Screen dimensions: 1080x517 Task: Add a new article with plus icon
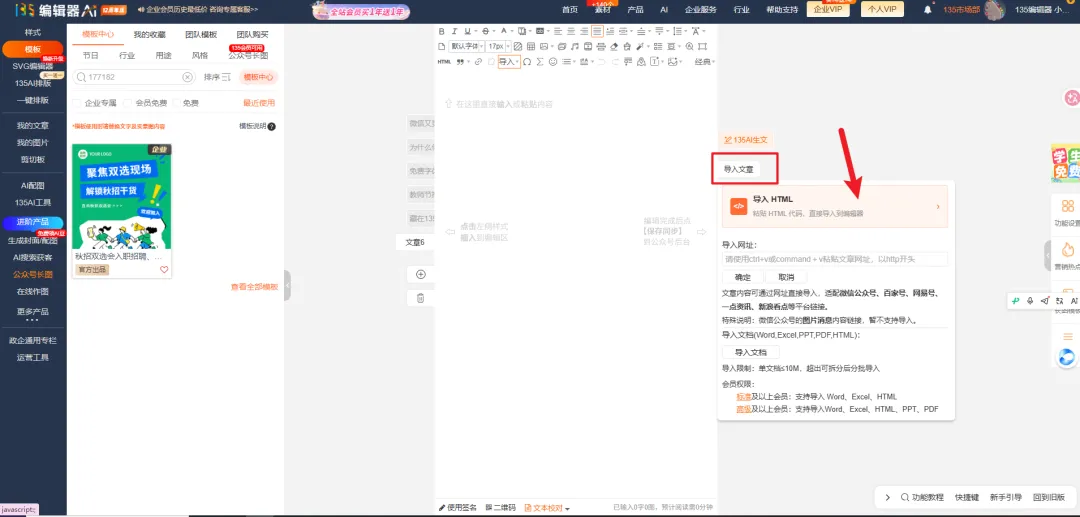tap(421, 274)
